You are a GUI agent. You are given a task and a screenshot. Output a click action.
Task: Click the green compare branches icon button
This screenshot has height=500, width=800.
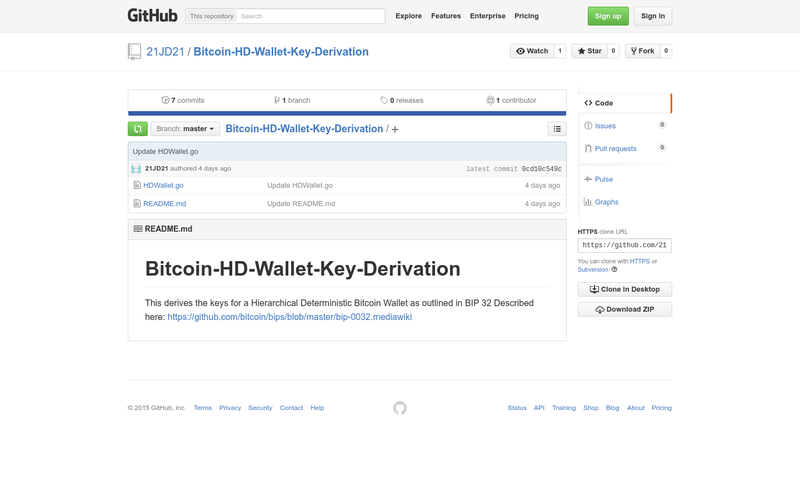click(x=138, y=129)
